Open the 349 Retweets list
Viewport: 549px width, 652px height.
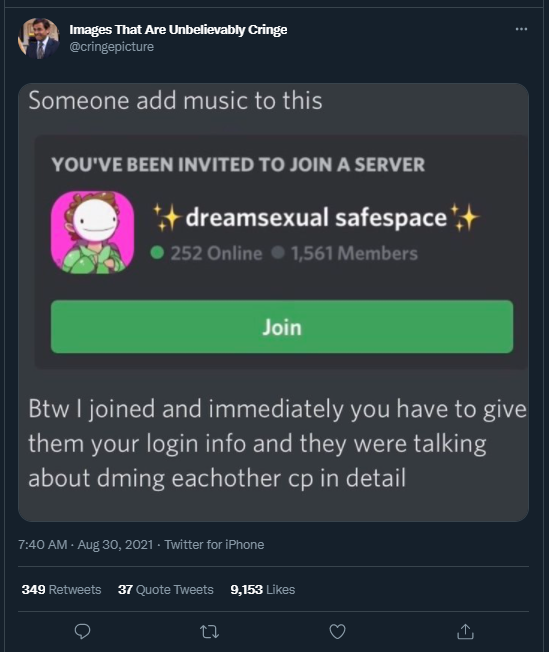(x=62, y=590)
